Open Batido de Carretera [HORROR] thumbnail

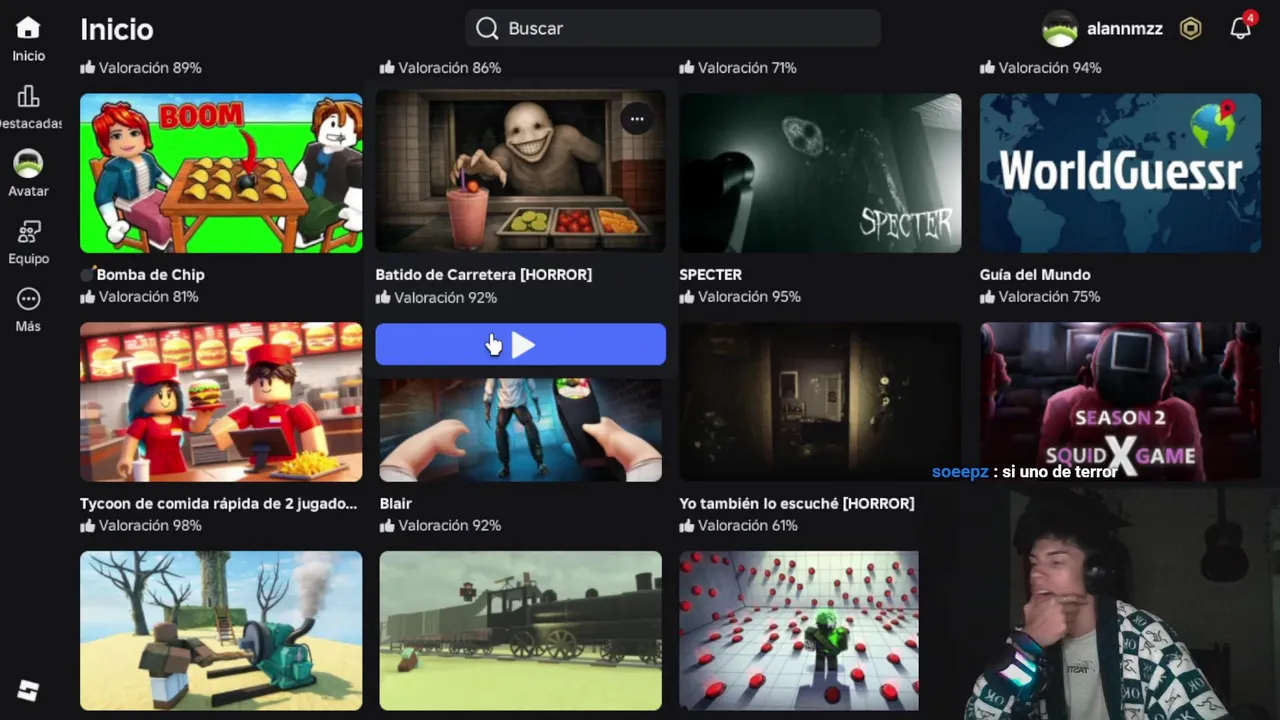point(520,171)
